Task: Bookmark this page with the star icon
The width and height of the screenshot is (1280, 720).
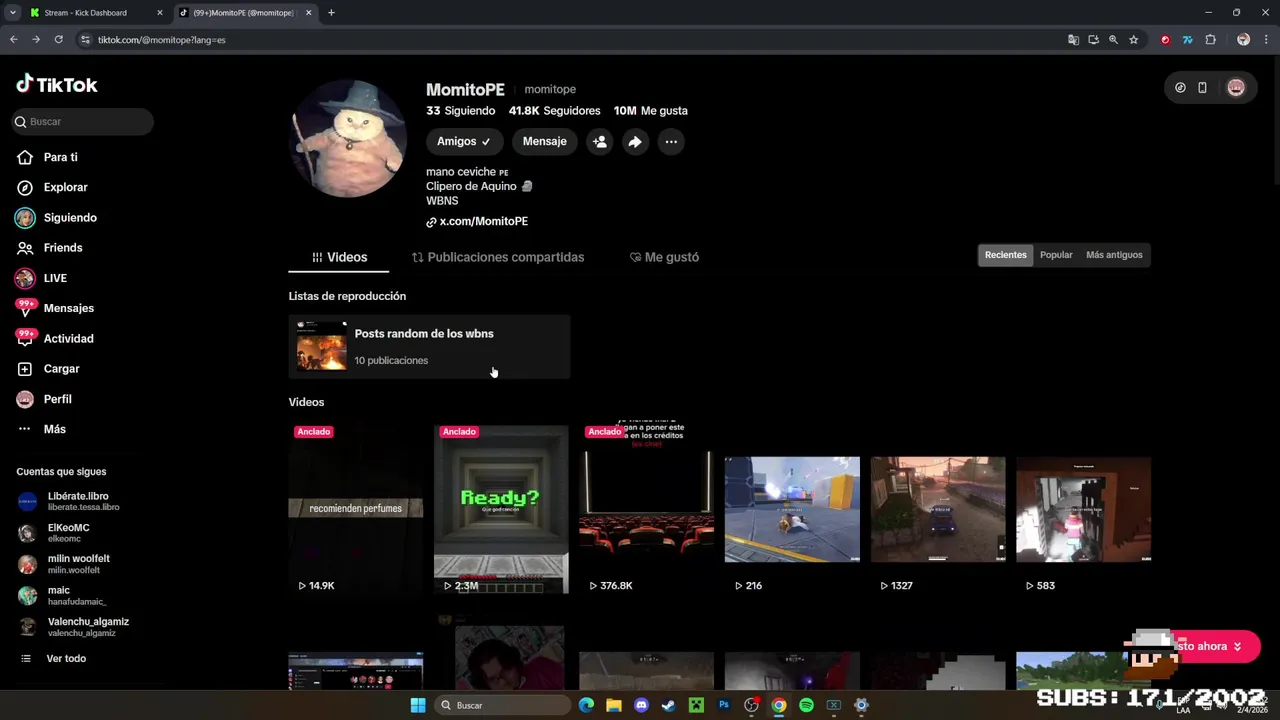Action: 1133,40
